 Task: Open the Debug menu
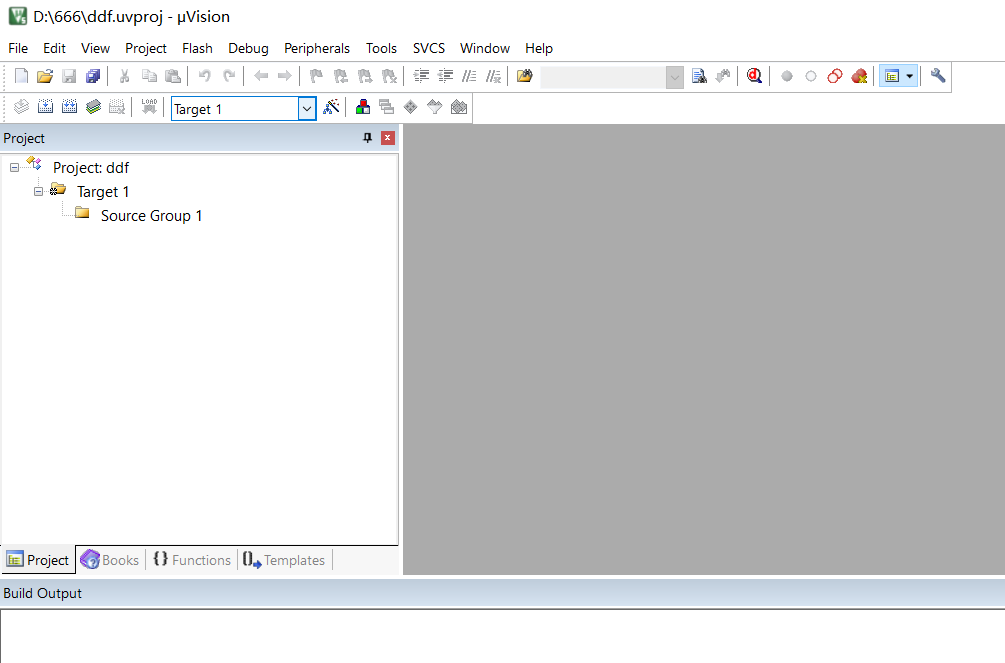248,48
